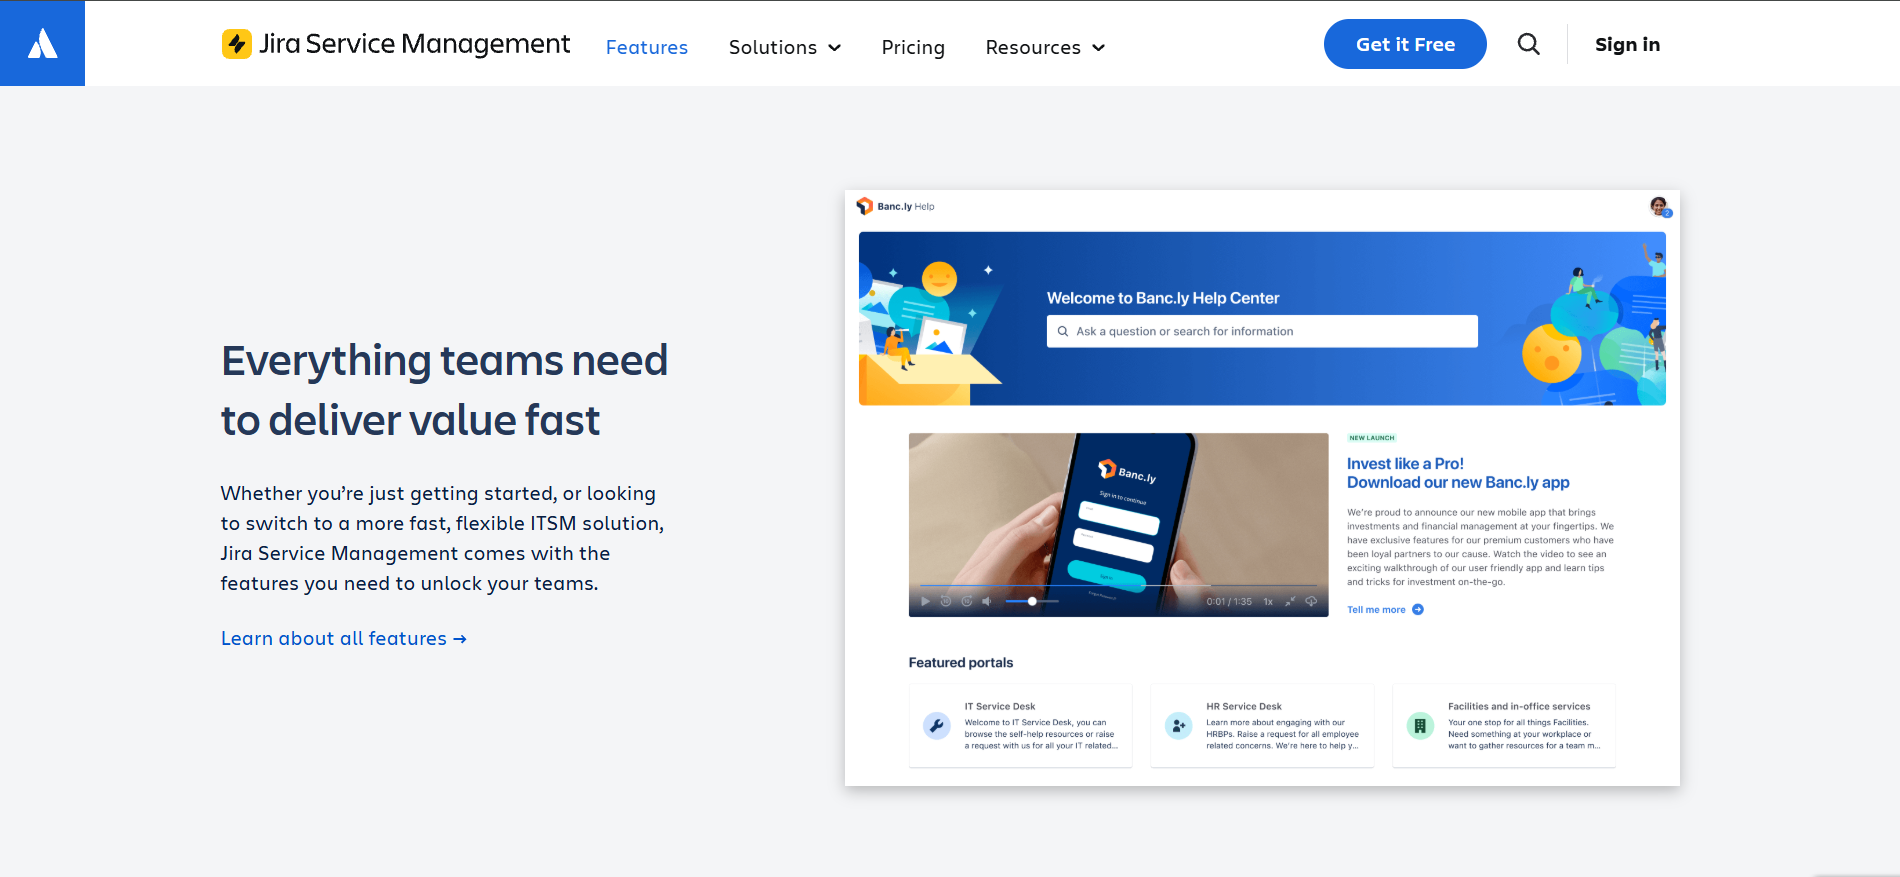Click 'Featured portals' heading

pyautogui.click(x=961, y=662)
